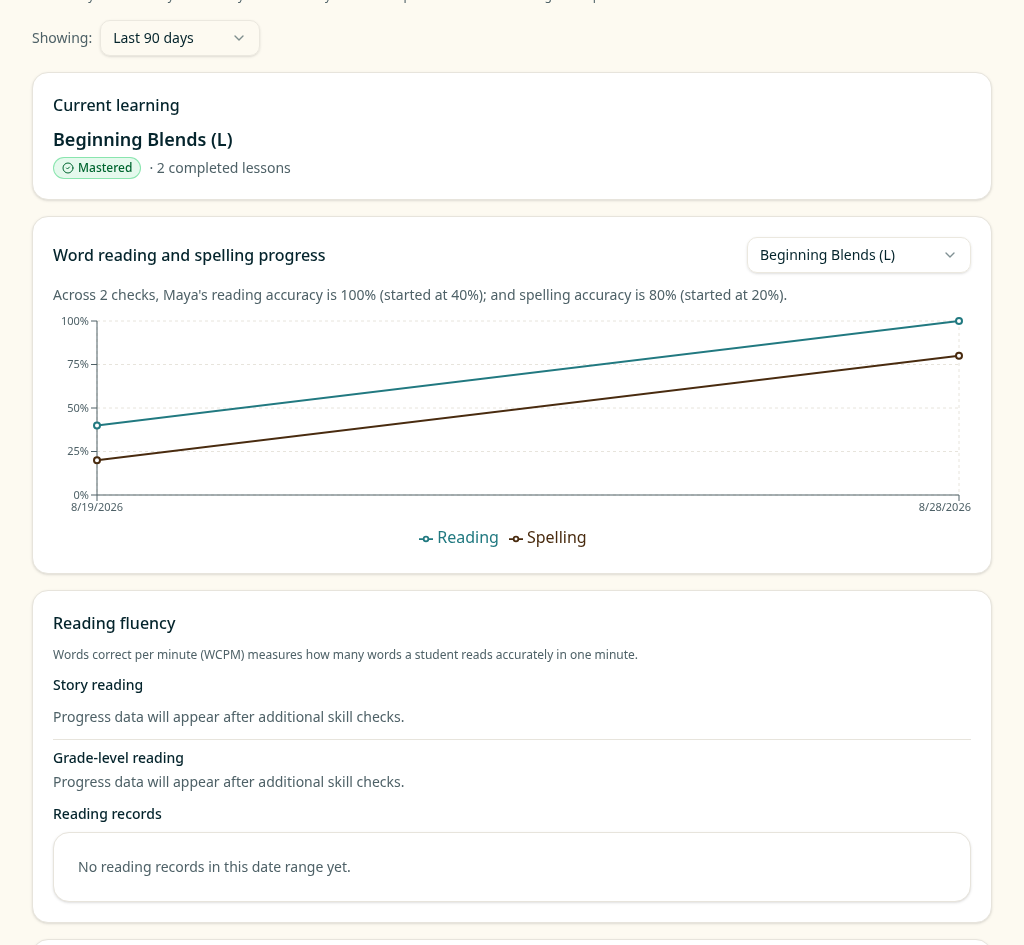Viewport: 1024px width, 945px height.
Task: Click the 8/28/2026 axis date label
Action: [x=944, y=507]
